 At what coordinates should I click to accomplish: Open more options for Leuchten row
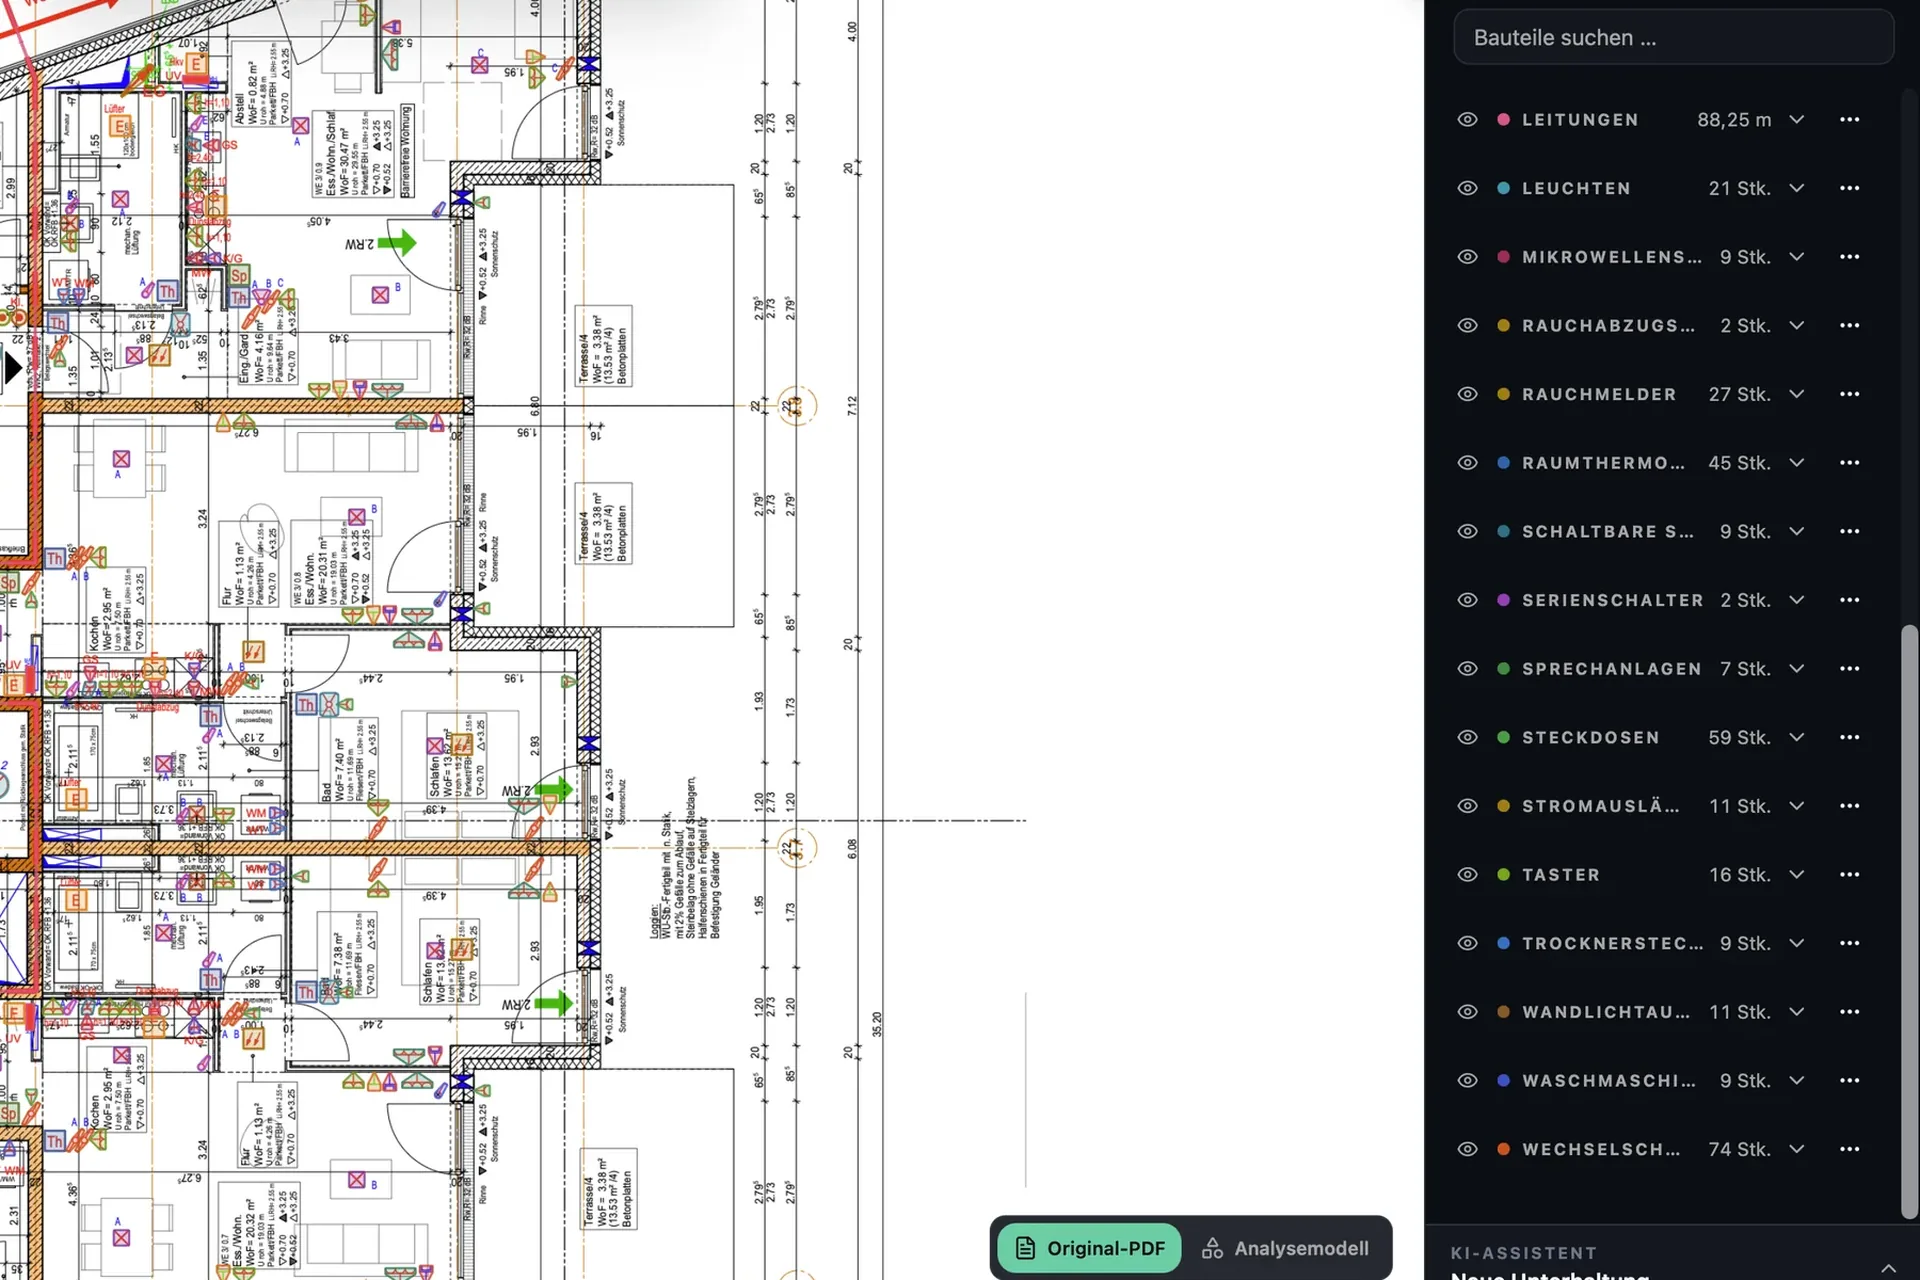1849,188
